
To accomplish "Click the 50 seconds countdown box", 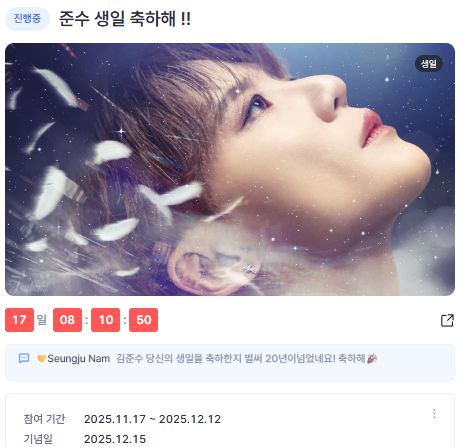I will point(144,320).
